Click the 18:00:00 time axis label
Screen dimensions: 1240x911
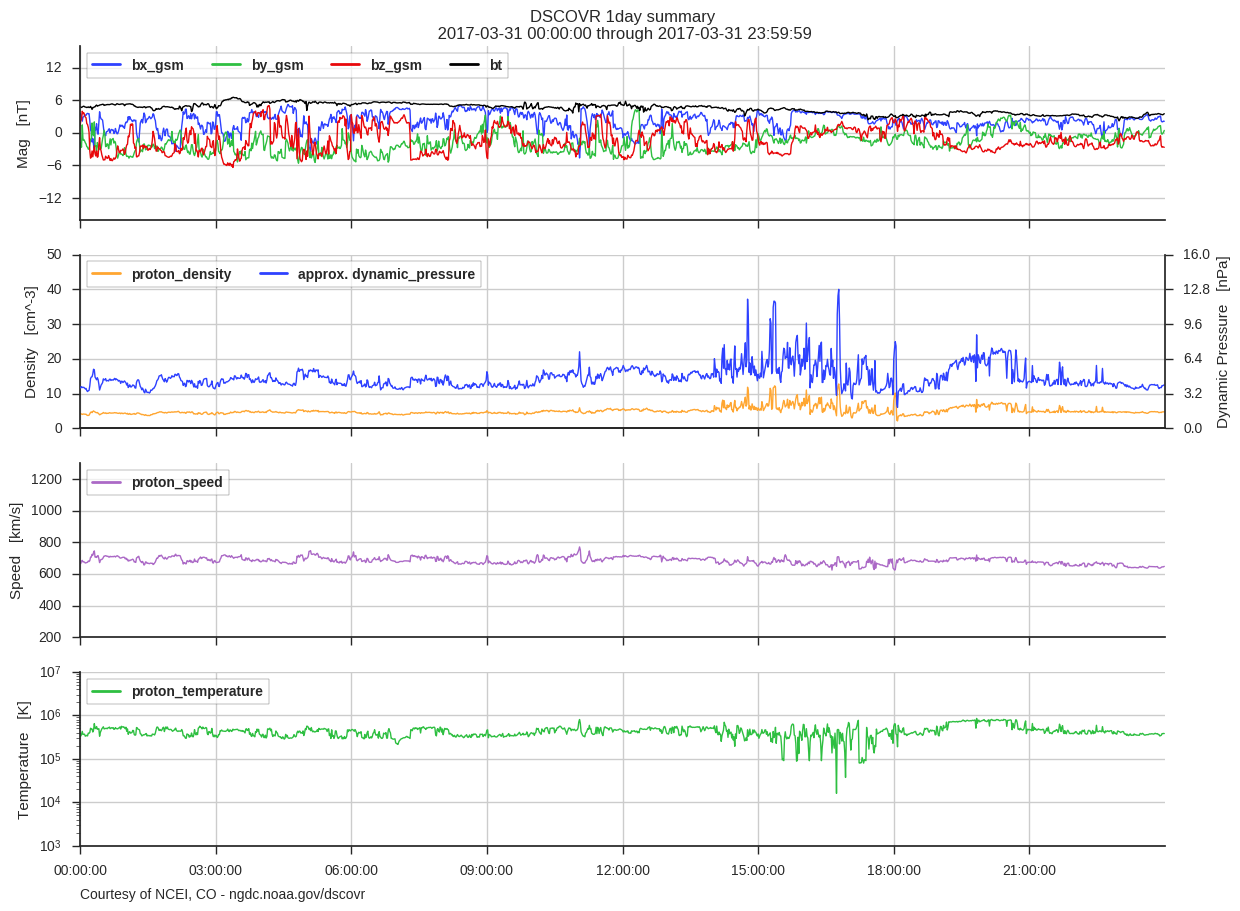(894, 870)
